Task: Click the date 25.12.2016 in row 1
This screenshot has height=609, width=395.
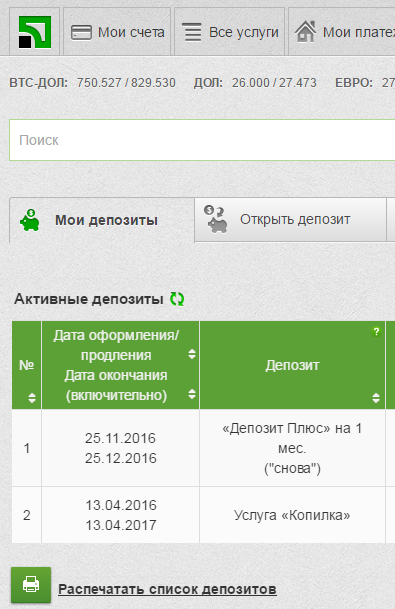Action: click(121, 458)
